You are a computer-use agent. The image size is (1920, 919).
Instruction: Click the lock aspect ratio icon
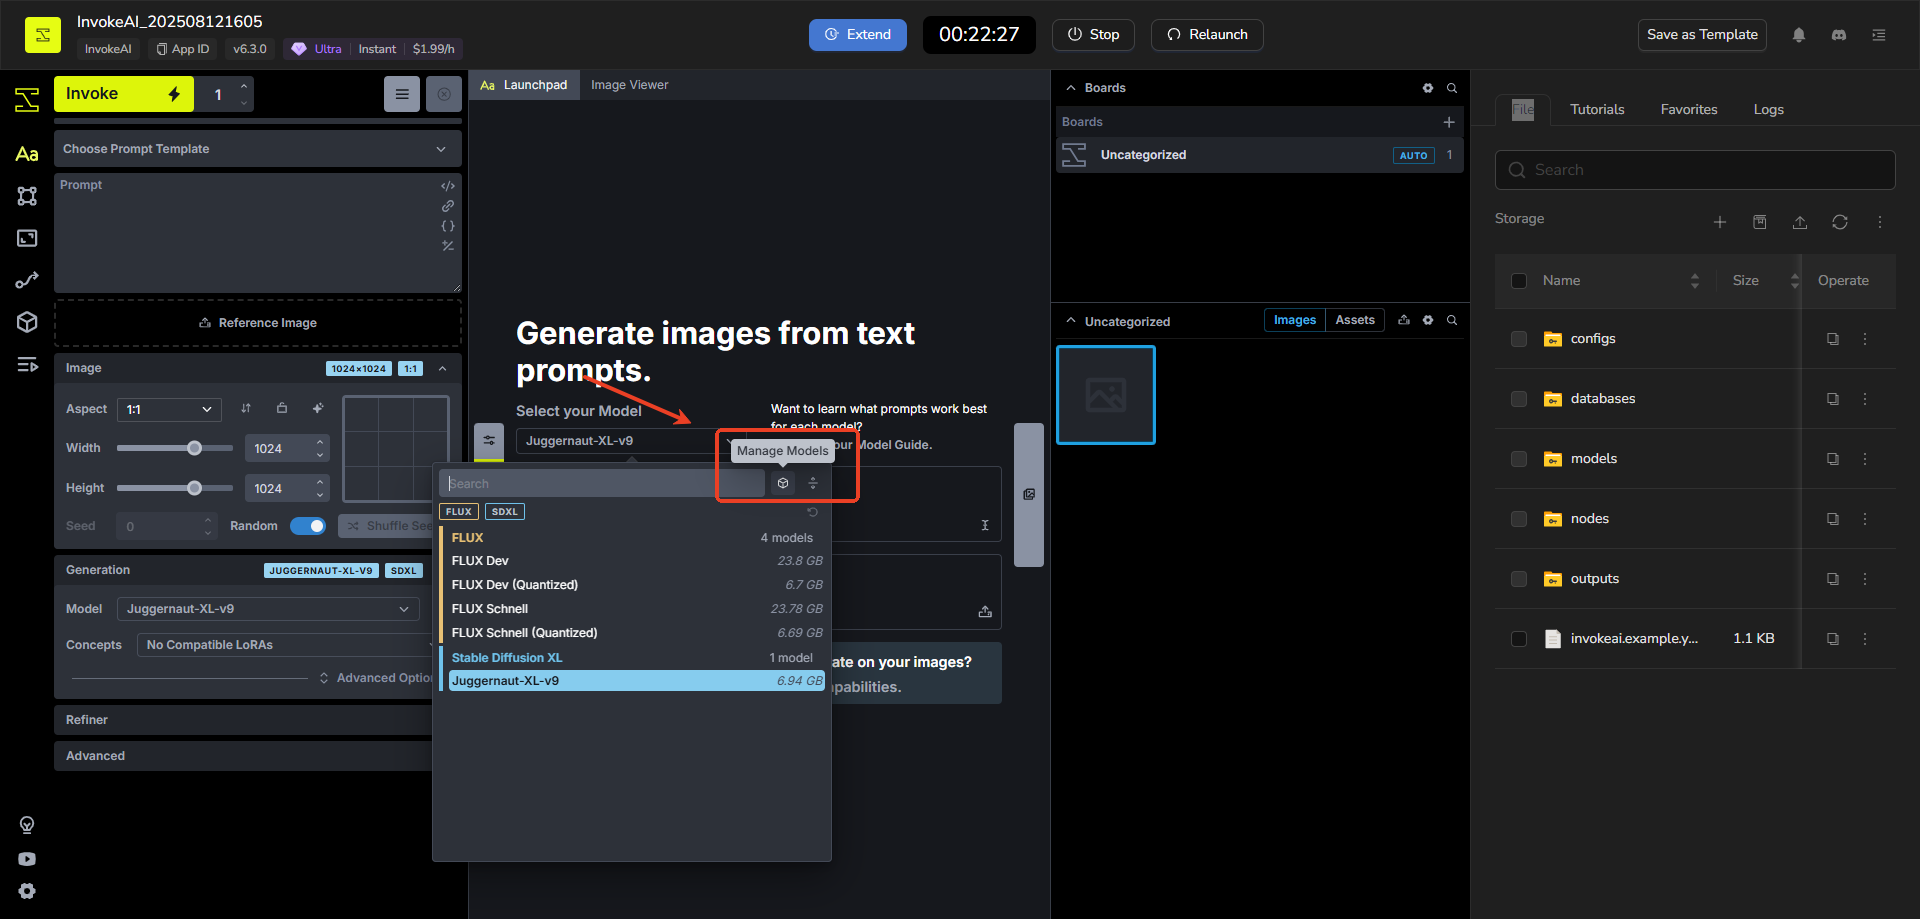click(282, 408)
